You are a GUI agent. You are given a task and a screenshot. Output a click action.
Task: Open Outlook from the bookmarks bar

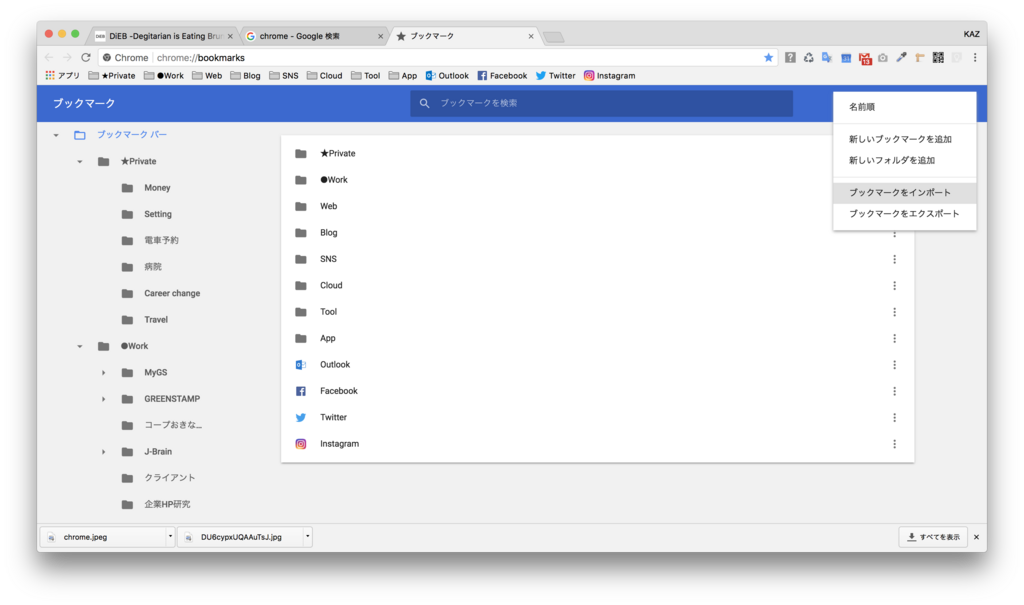point(447,76)
